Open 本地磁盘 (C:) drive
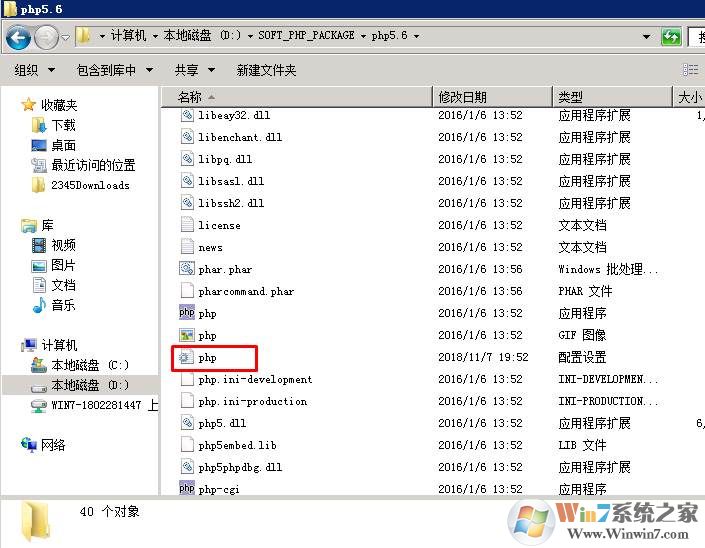The height and width of the screenshot is (548, 705). (80, 365)
